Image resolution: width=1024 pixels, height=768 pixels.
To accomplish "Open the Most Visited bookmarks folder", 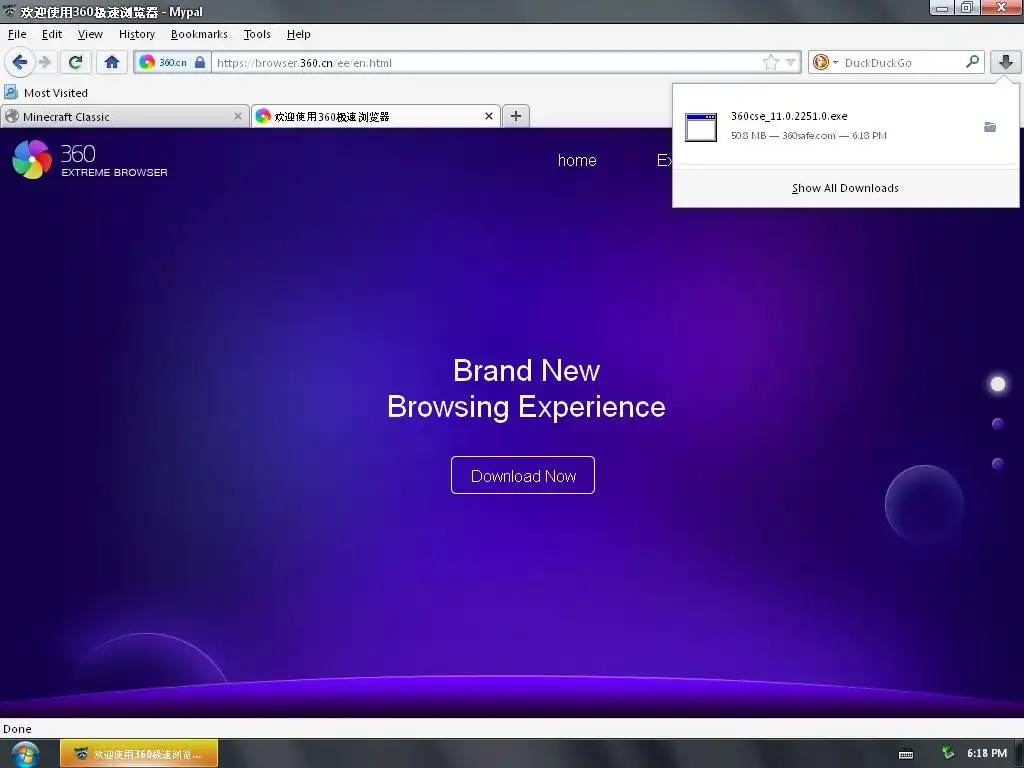I will pos(46,93).
